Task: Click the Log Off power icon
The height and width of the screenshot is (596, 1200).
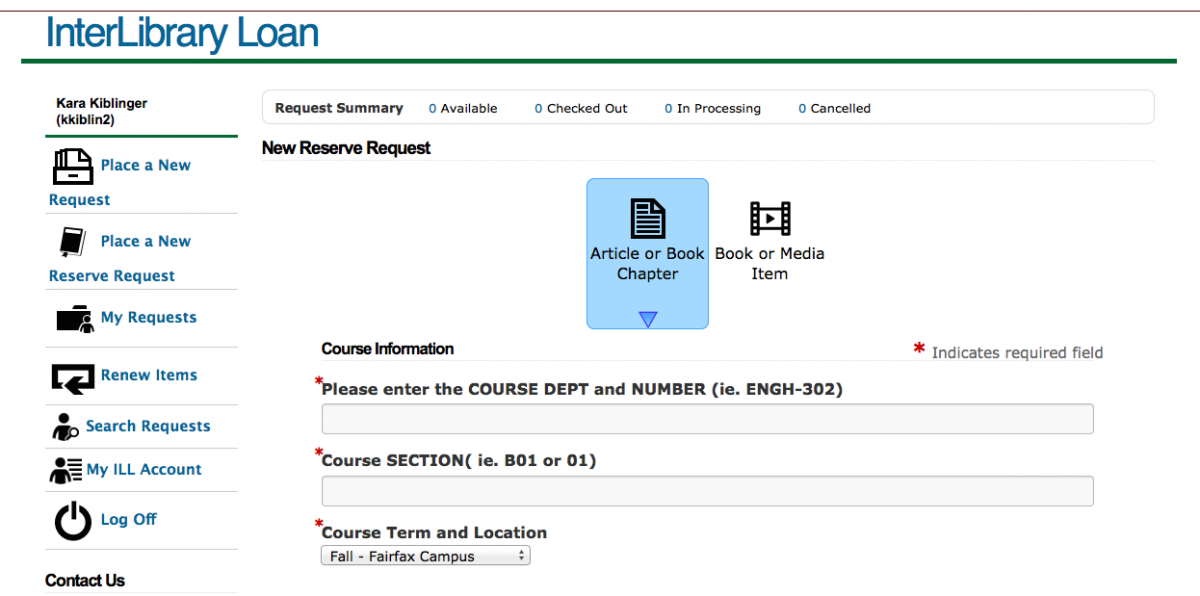Action: (73, 520)
